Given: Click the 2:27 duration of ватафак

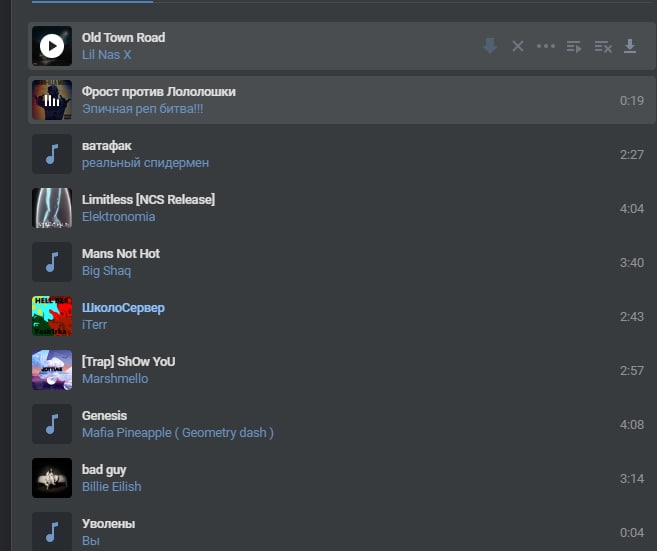Looking at the screenshot, I should [x=632, y=155].
